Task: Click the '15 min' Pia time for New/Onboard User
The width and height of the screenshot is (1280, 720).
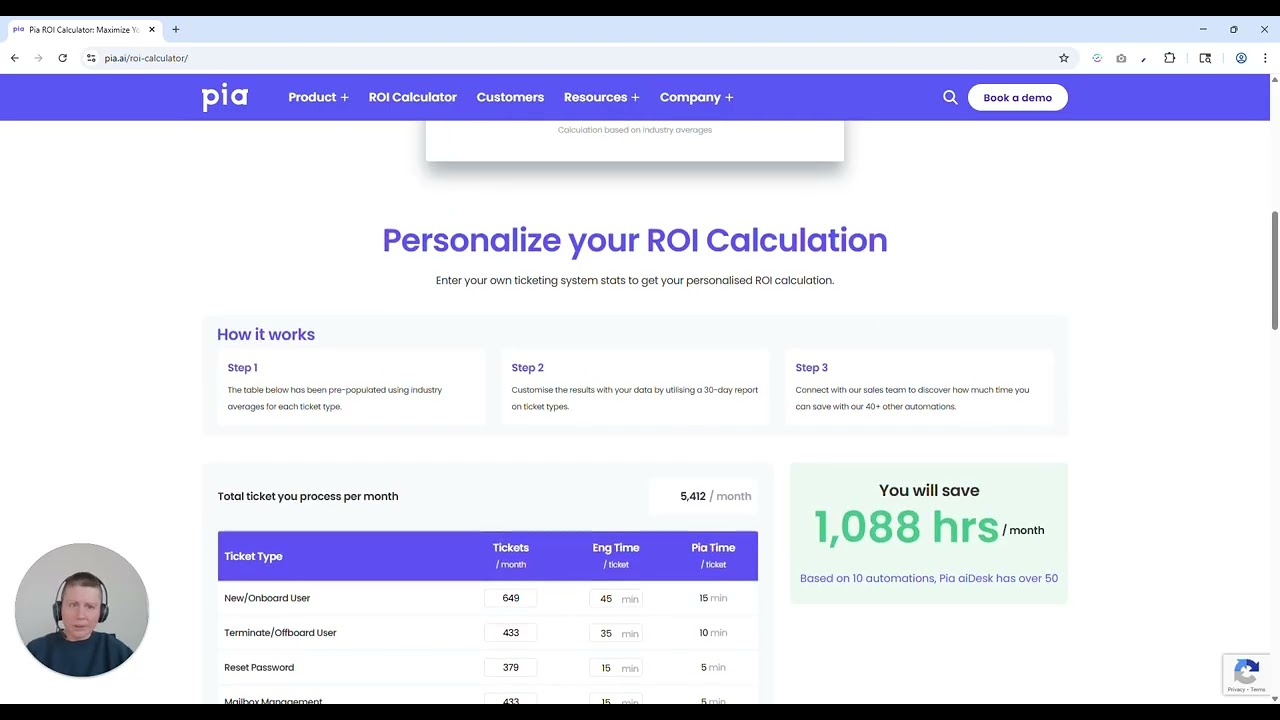Action: tap(713, 598)
